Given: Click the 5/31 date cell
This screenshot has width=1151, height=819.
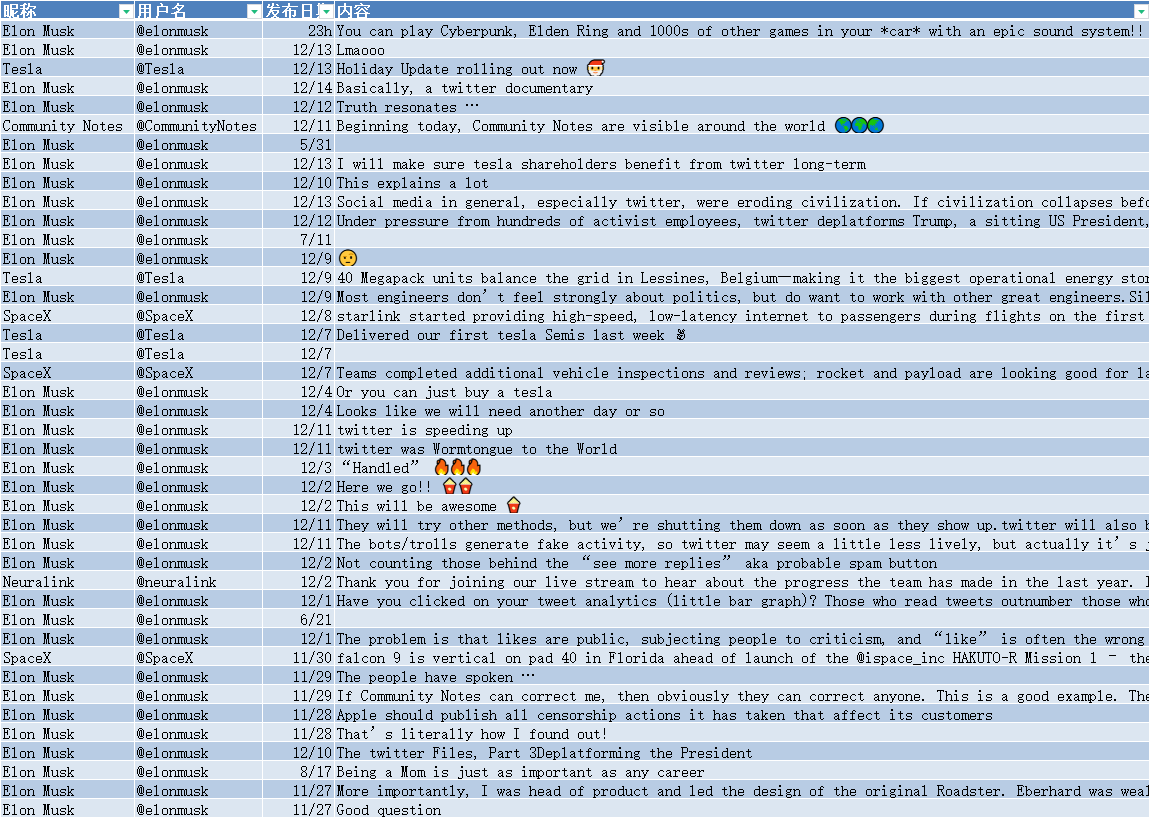Looking at the screenshot, I should pos(299,145).
